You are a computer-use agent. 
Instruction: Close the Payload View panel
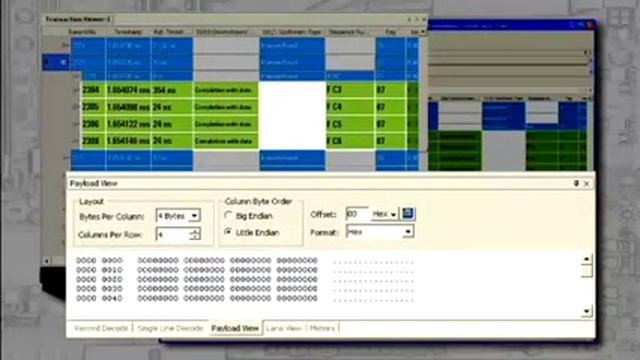click(x=587, y=184)
